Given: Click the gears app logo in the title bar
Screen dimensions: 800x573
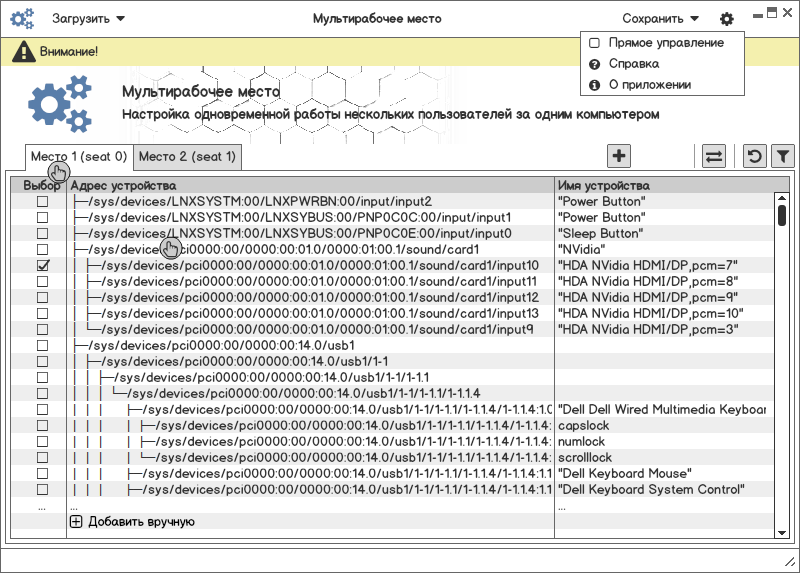Looking at the screenshot, I should pos(22,19).
